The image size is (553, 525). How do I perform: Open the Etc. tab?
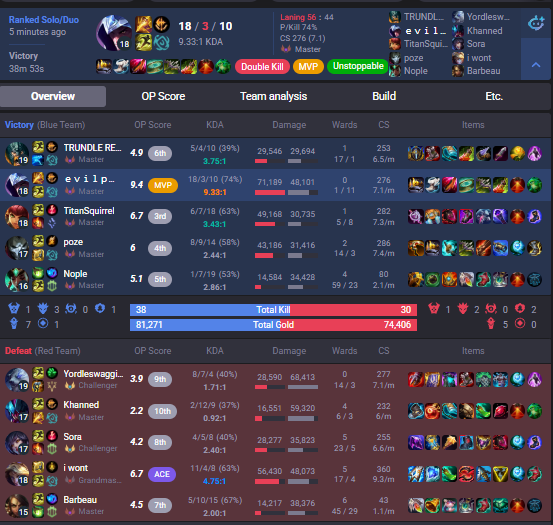[x=494, y=96]
